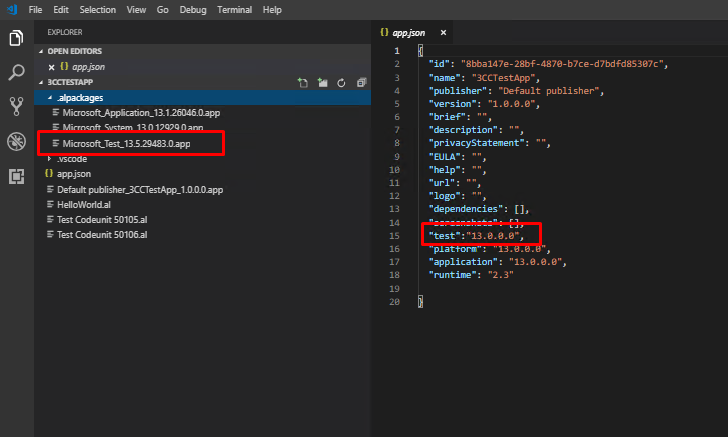Click line number 18 in gutter
Viewport: 728px width, 437px height.
[394, 275]
